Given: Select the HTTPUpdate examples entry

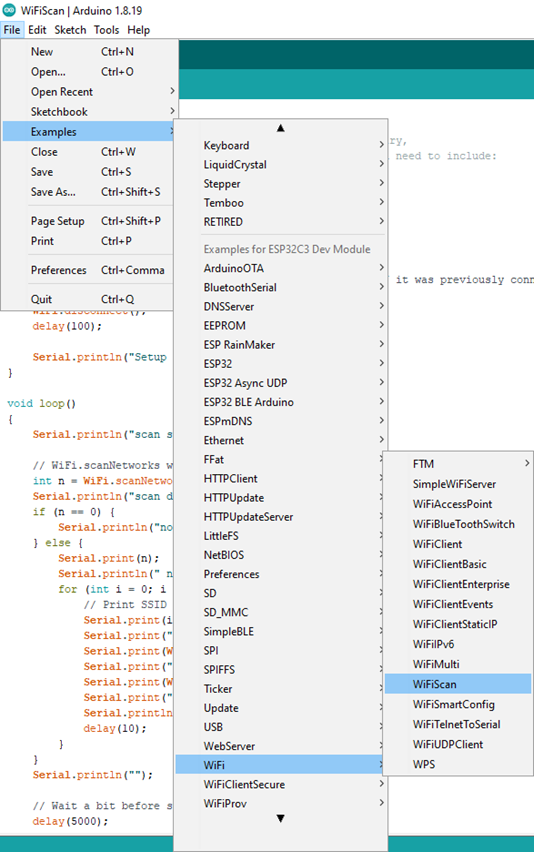Looking at the screenshot, I should coord(280,498).
